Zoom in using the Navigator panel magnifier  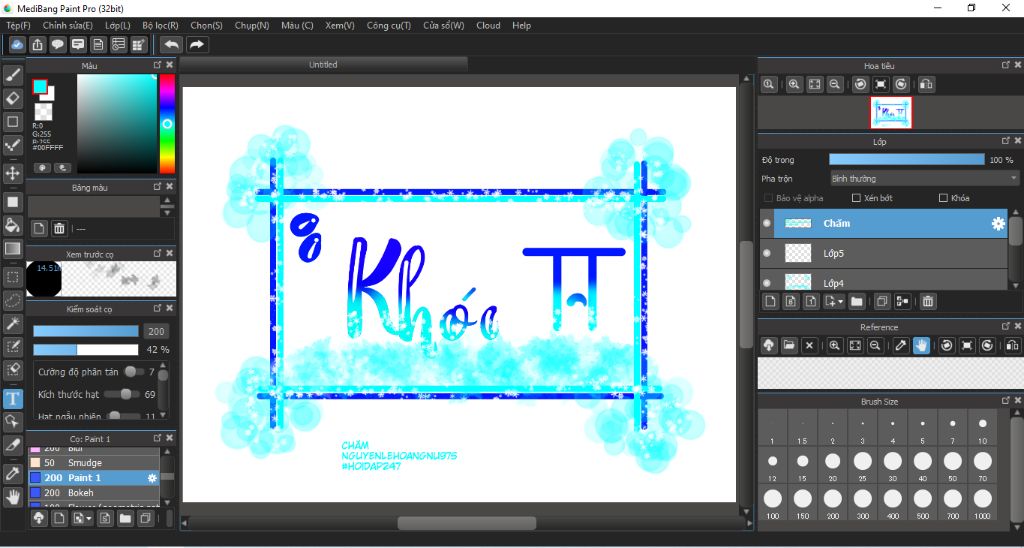pyautogui.click(x=794, y=84)
